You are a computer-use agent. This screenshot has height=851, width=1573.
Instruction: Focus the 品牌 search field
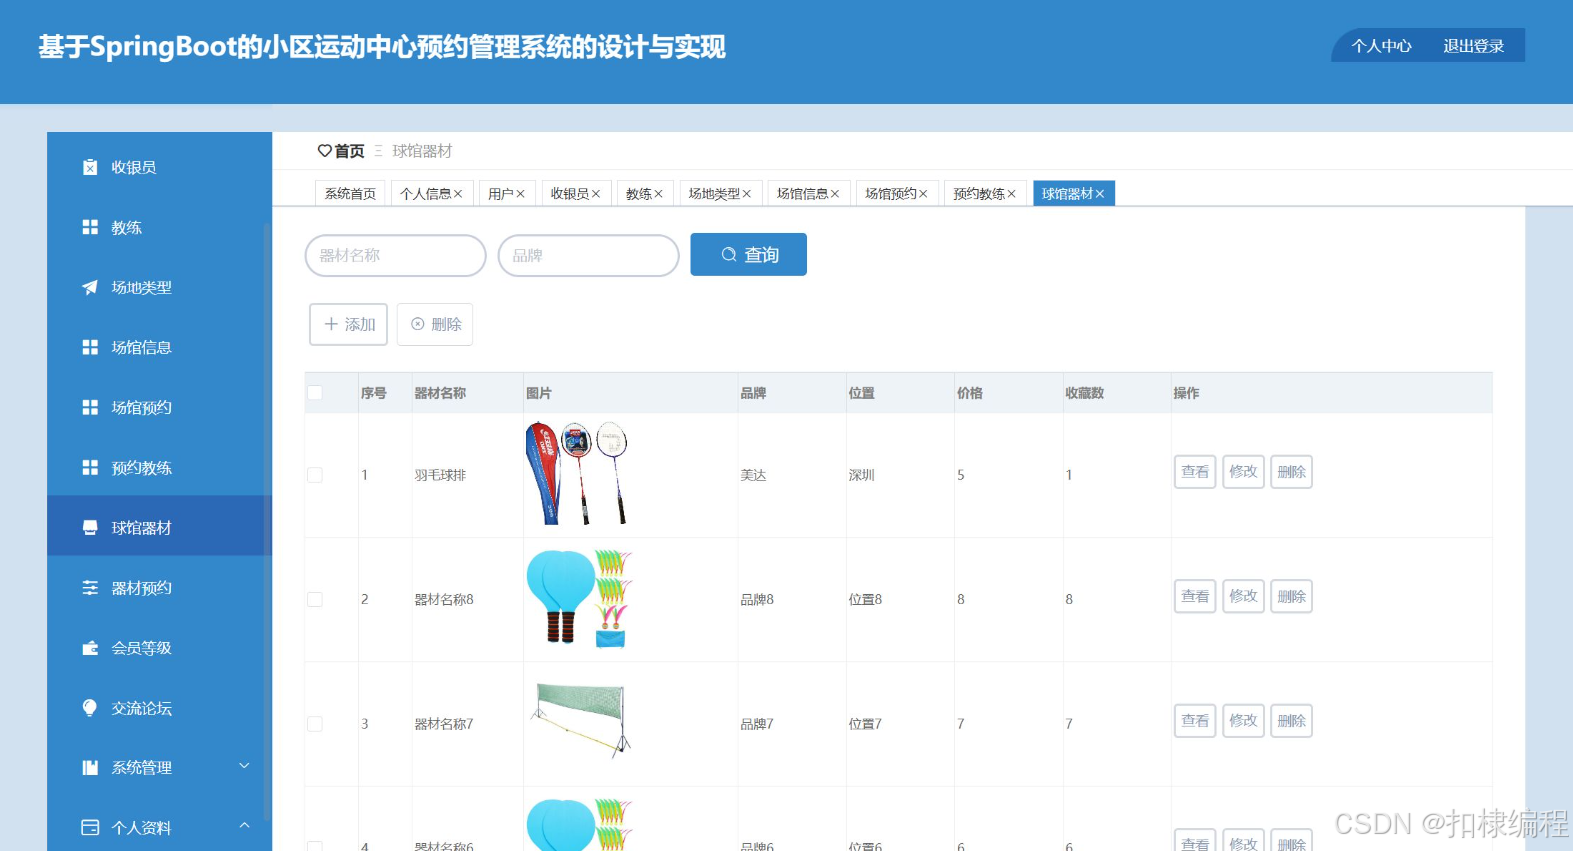coord(588,256)
